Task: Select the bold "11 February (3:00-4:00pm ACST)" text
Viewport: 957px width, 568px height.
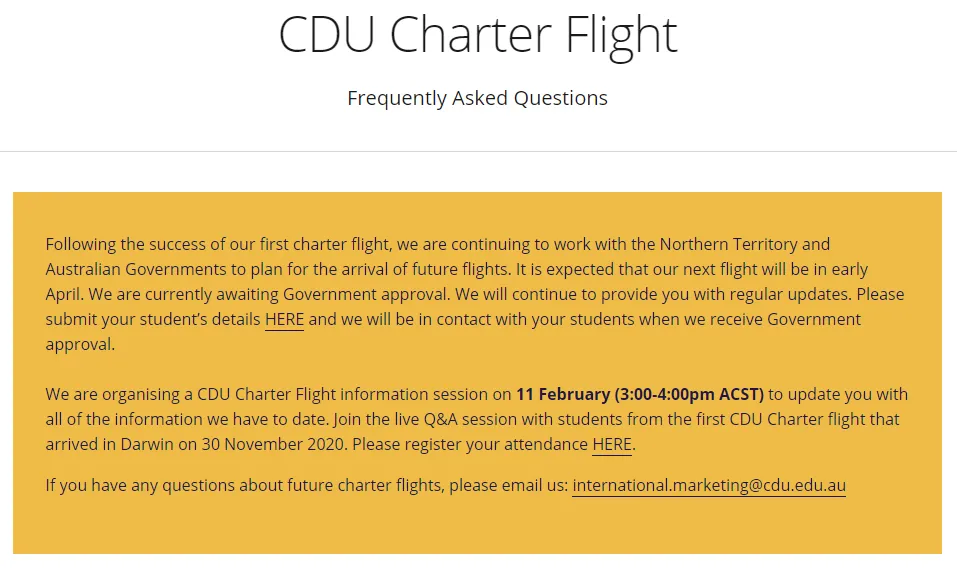Action: pos(640,394)
